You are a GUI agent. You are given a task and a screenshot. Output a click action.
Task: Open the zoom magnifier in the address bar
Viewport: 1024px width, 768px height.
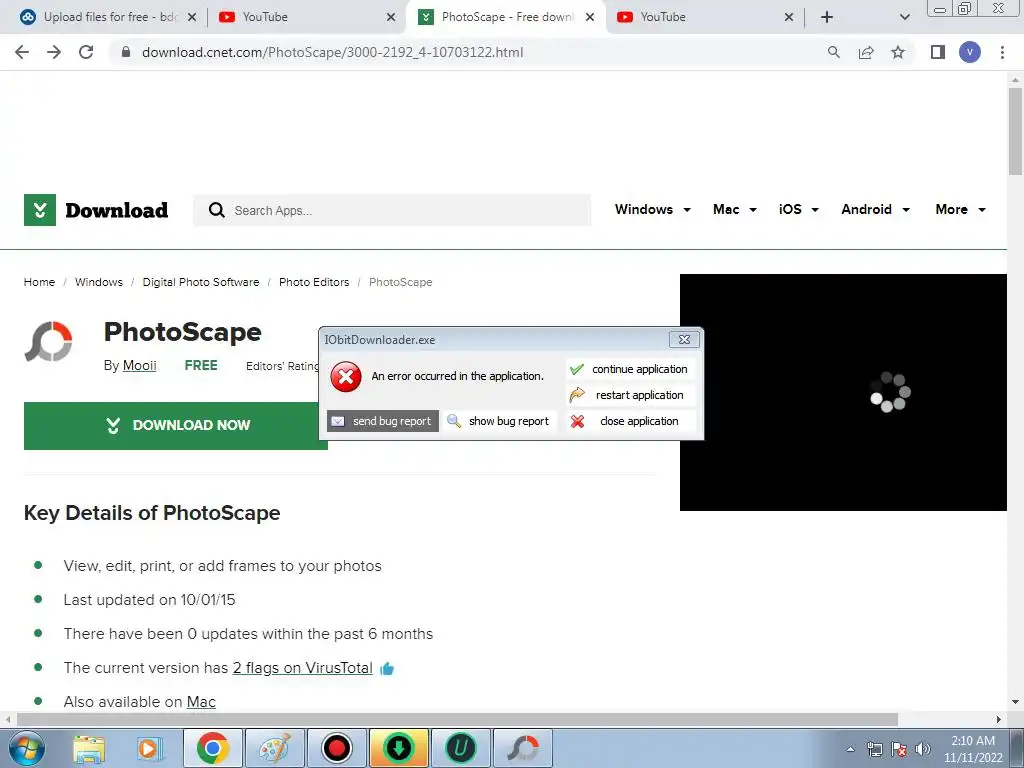[833, 52]
